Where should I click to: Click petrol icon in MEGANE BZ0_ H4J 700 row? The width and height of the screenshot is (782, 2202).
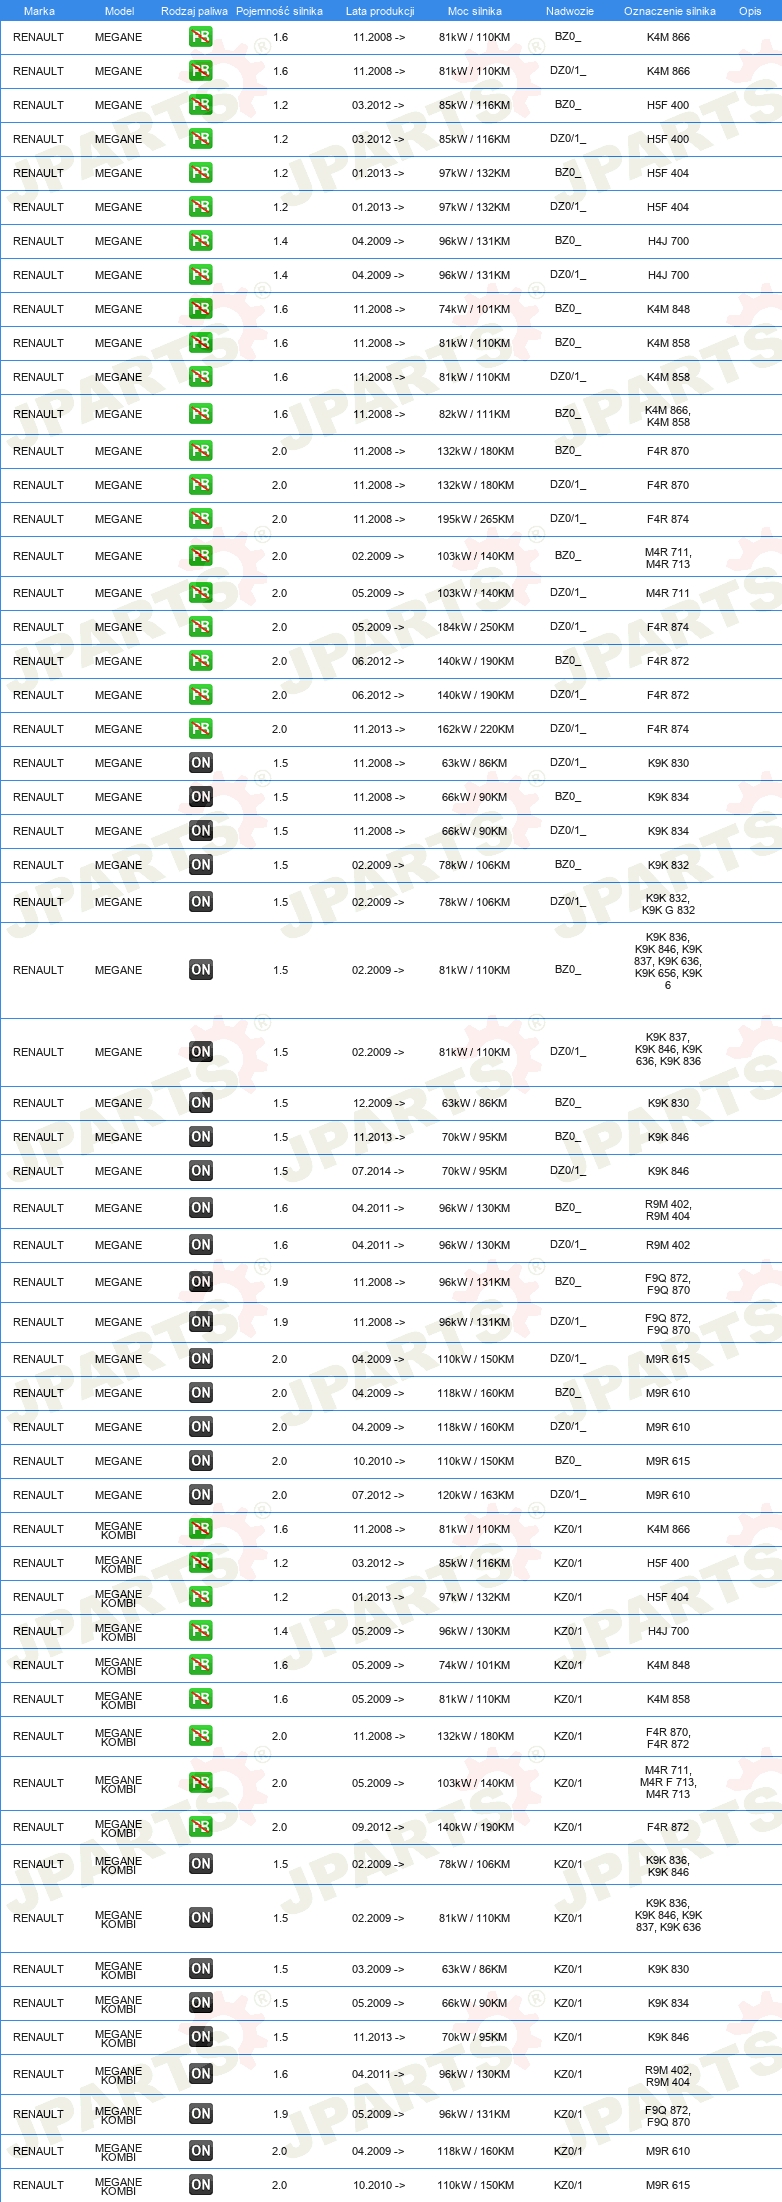tap(200, 241)
